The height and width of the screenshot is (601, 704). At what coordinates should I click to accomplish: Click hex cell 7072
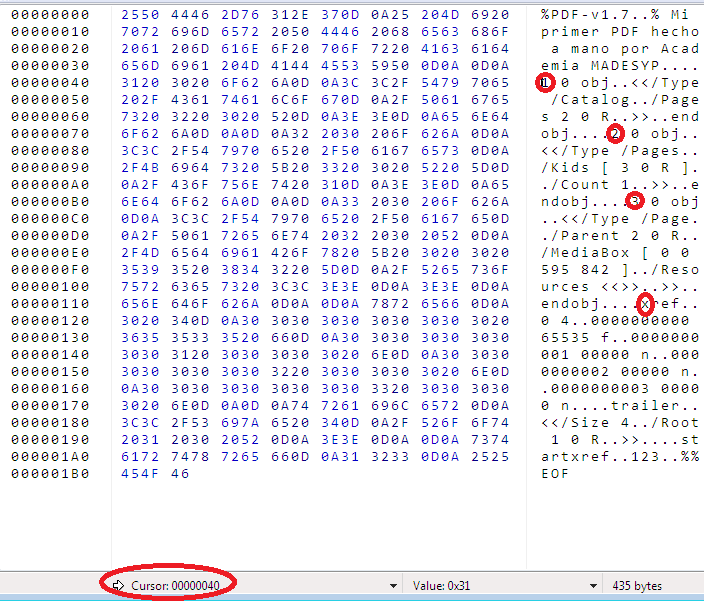click(140, 32)
